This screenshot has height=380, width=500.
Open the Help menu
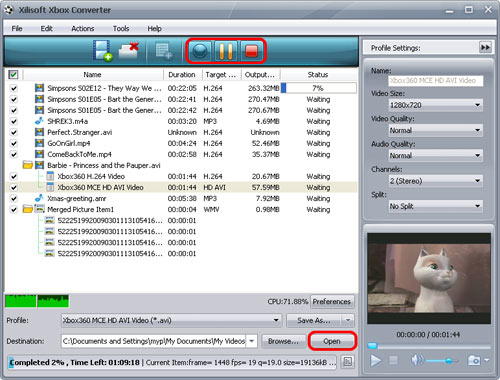(x=154, y=28)
